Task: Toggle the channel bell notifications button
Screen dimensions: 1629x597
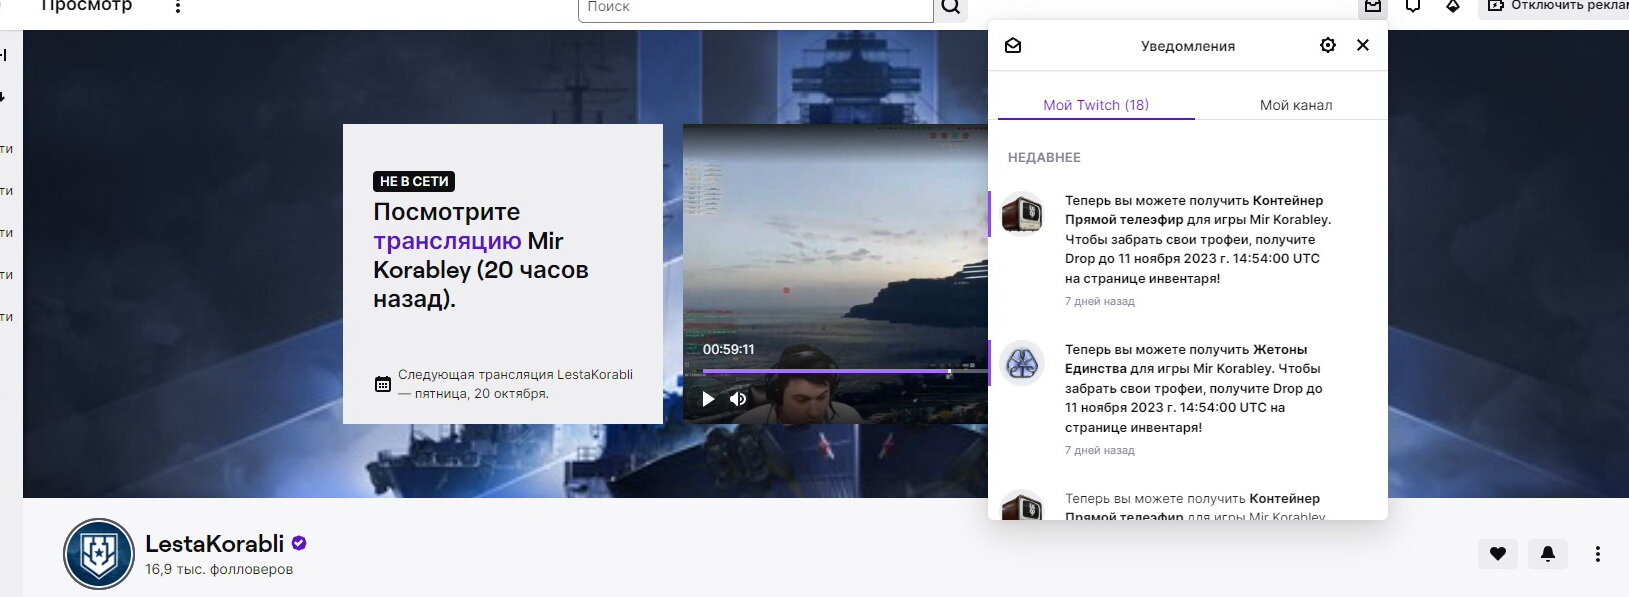Action: pos(1548,553)
